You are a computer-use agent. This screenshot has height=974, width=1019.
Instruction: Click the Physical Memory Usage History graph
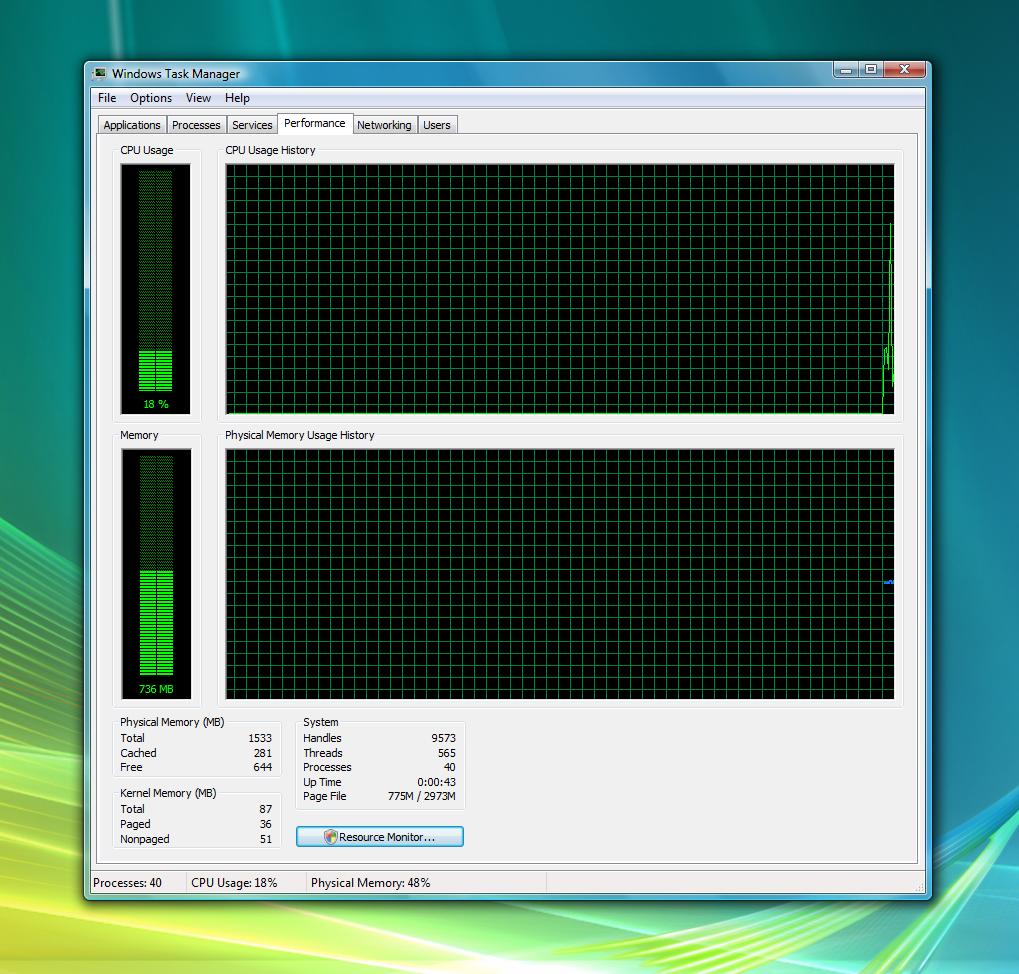pyautogui.click(x=559, y=574)
